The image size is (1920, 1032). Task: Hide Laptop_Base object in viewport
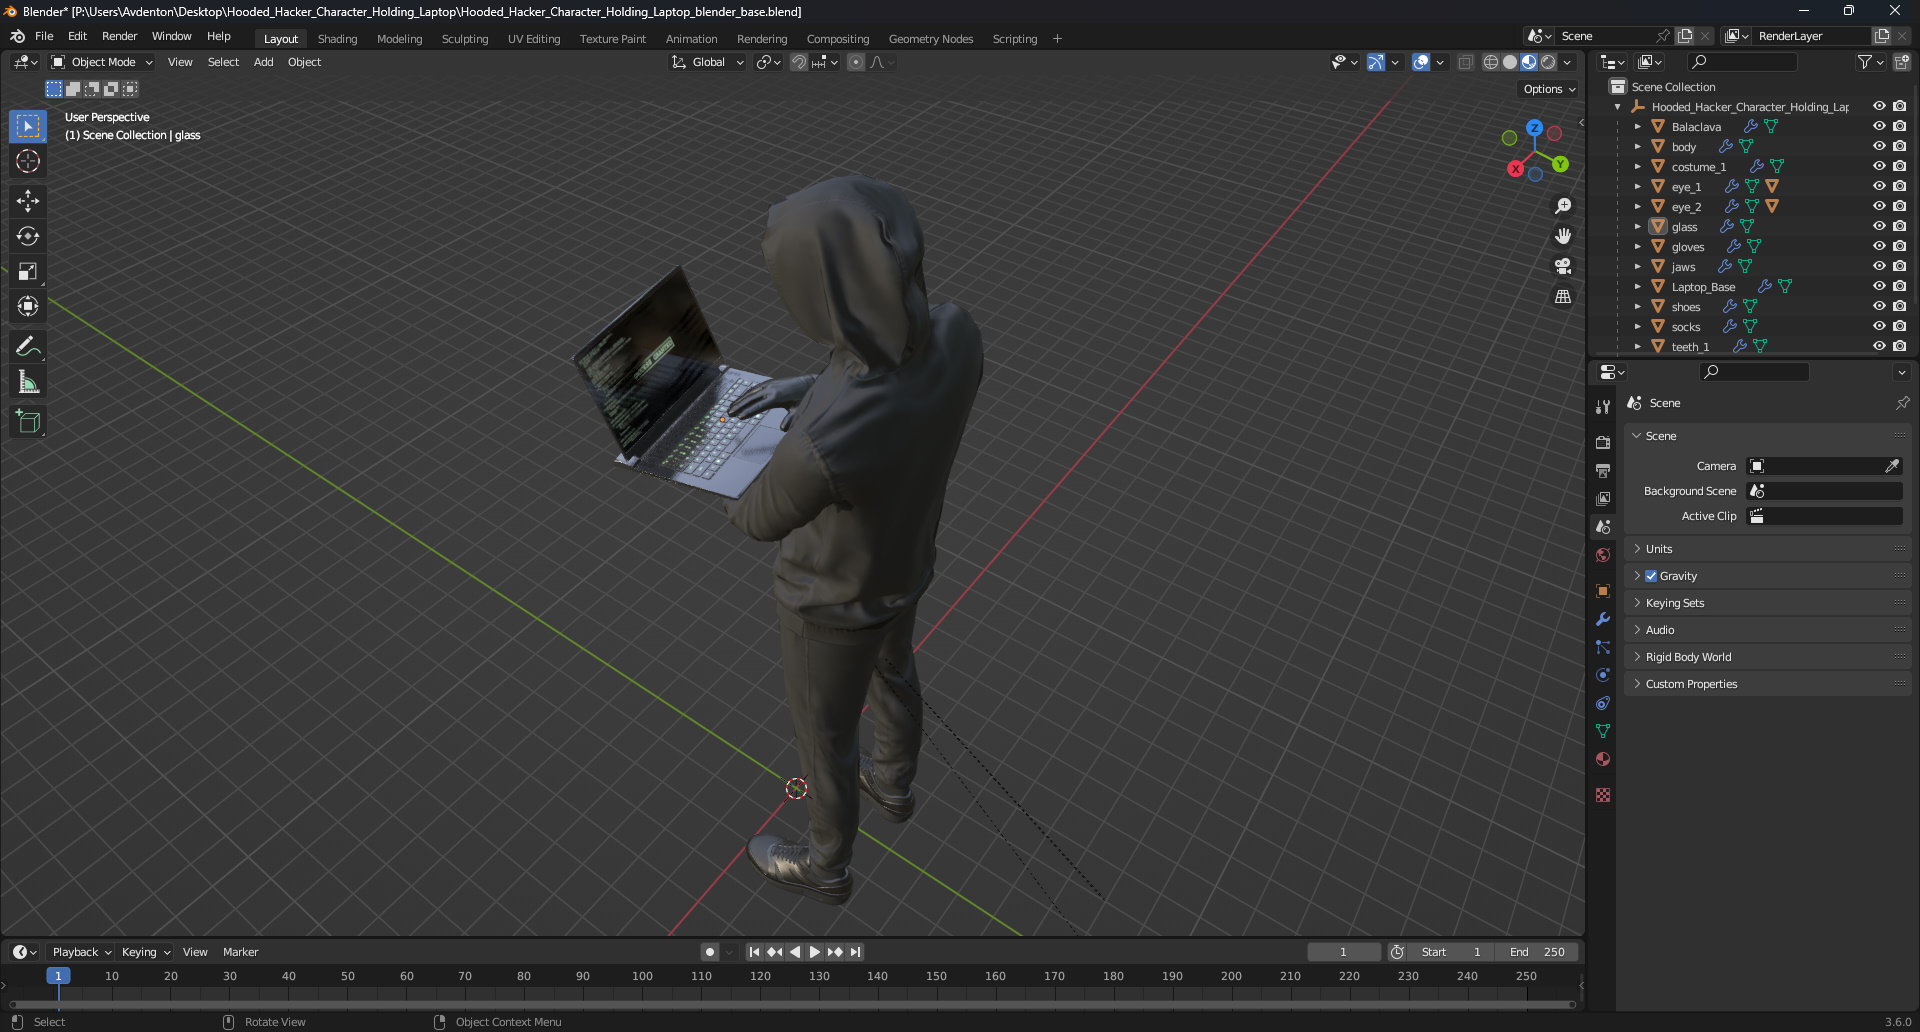[x=1879, y=286]
